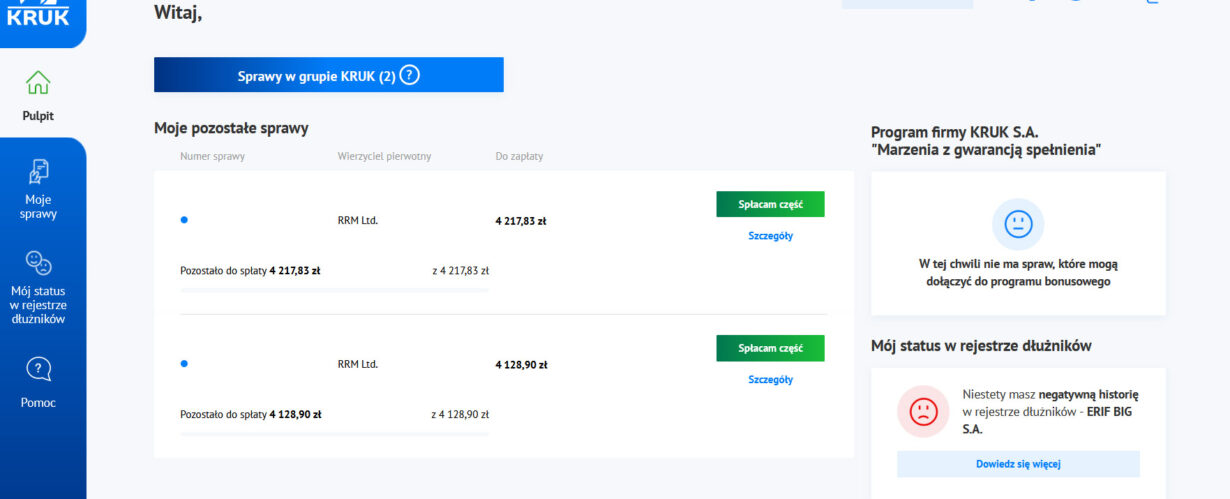Select the Moje sprawy menu label
The image size is (1230, 499).
[x=38, y=206]
